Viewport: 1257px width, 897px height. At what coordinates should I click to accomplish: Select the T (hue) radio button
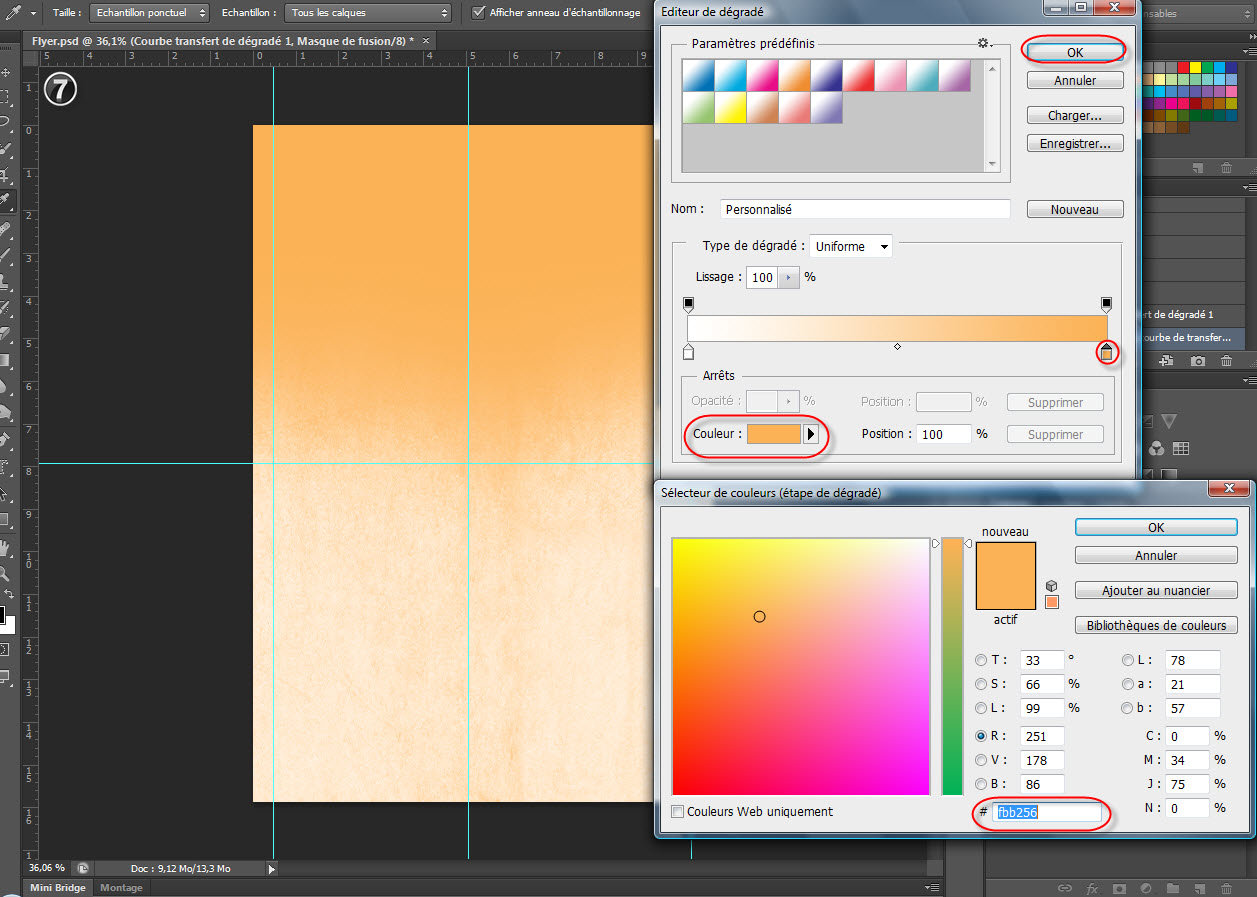[981, 660]
